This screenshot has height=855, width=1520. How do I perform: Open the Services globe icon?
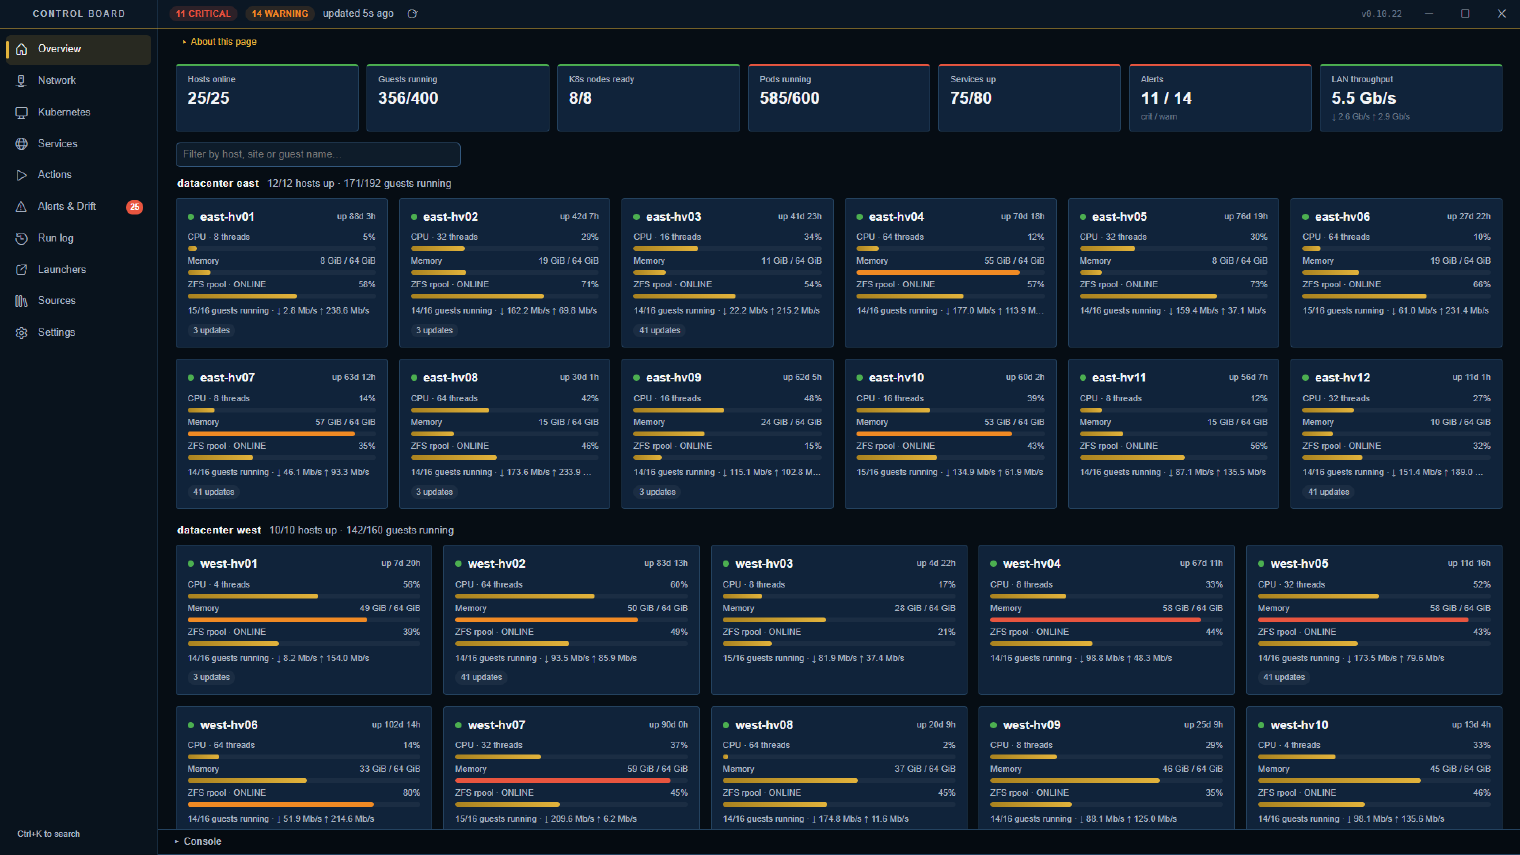pyautogui.click(x=21, y=144)
